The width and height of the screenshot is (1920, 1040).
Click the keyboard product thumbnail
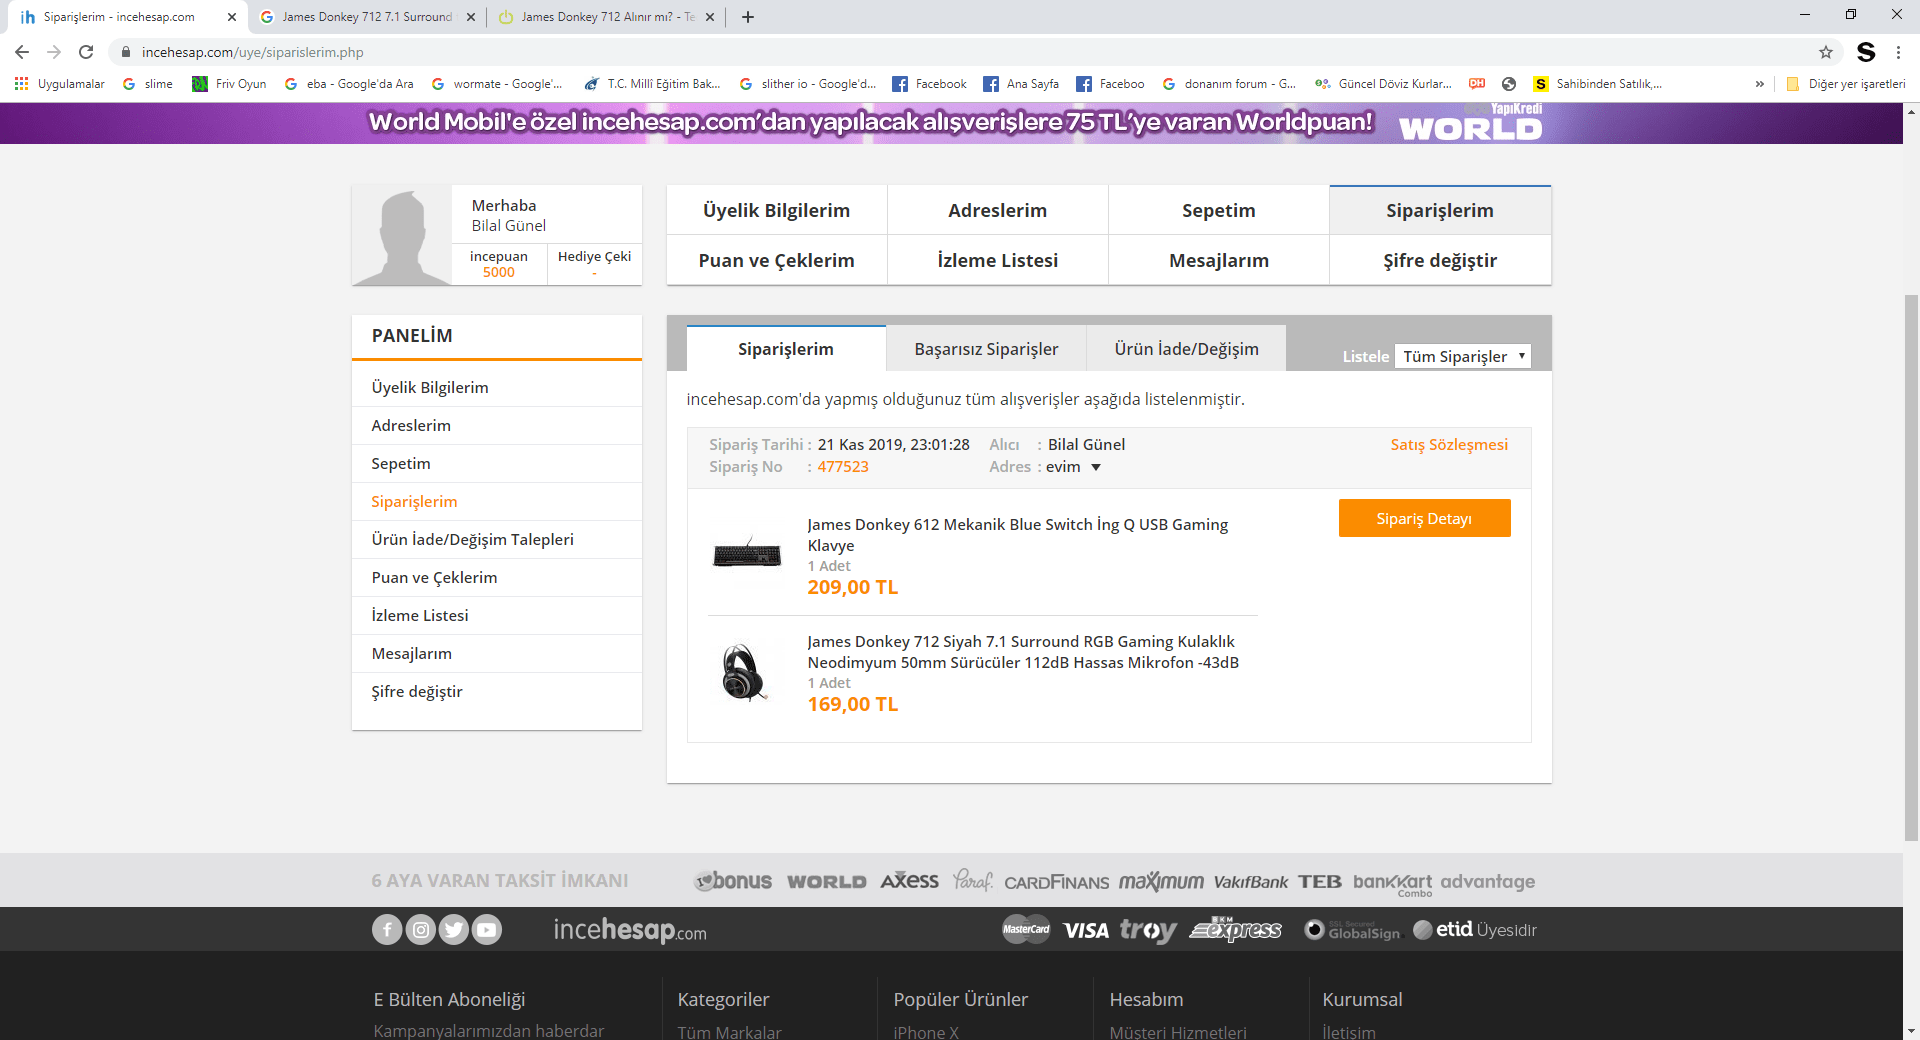pyautogui.click(x=747, y=553)
